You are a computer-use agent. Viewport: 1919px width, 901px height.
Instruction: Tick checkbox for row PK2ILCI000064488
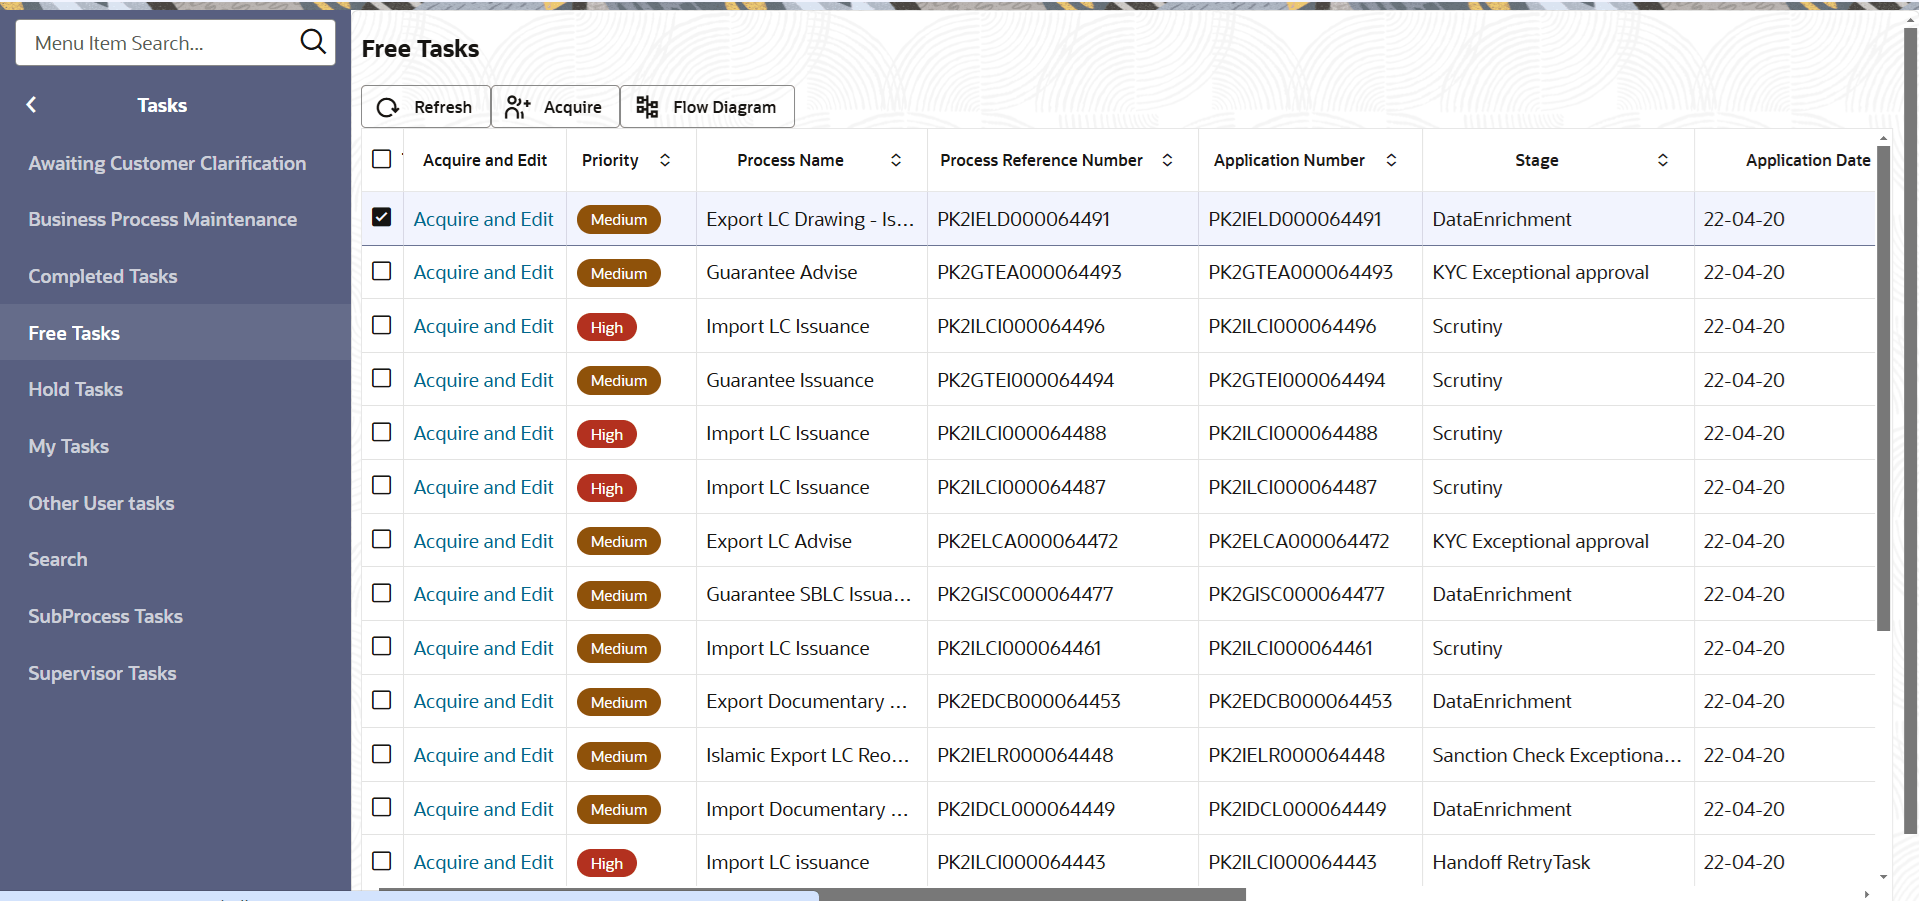click(x=381, y=432)
